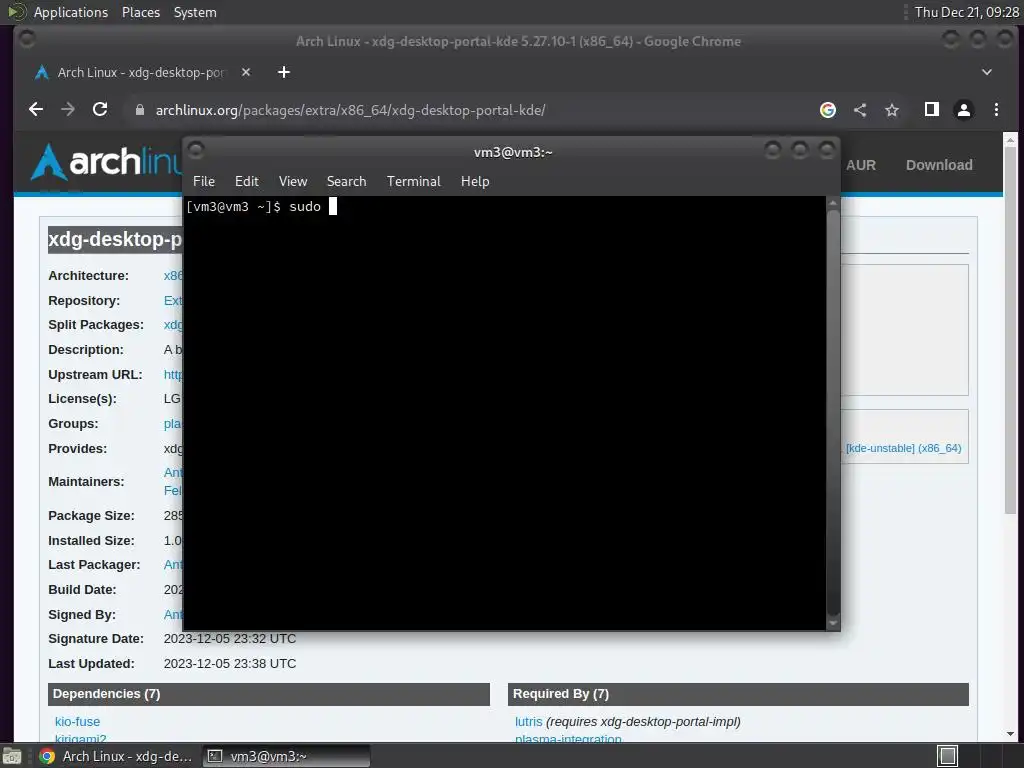Click the clock Thu Dec 21, 09:28
Screen dimensions: 1024x768
(x=966, y=12)
